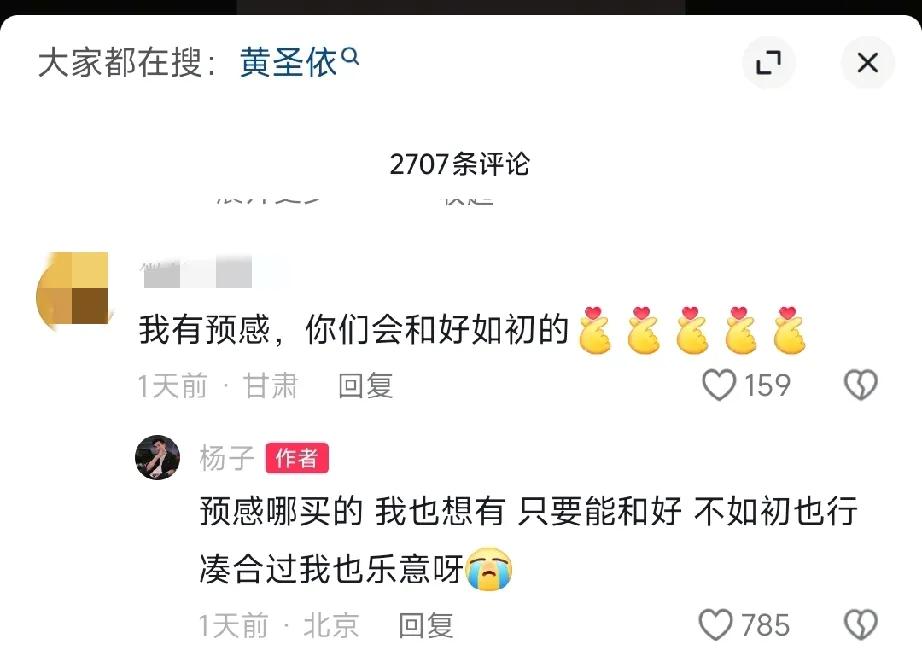Like the comment with 159 likes
The height and width of the screenshot is (668, 922).
[x=719, y=385]
